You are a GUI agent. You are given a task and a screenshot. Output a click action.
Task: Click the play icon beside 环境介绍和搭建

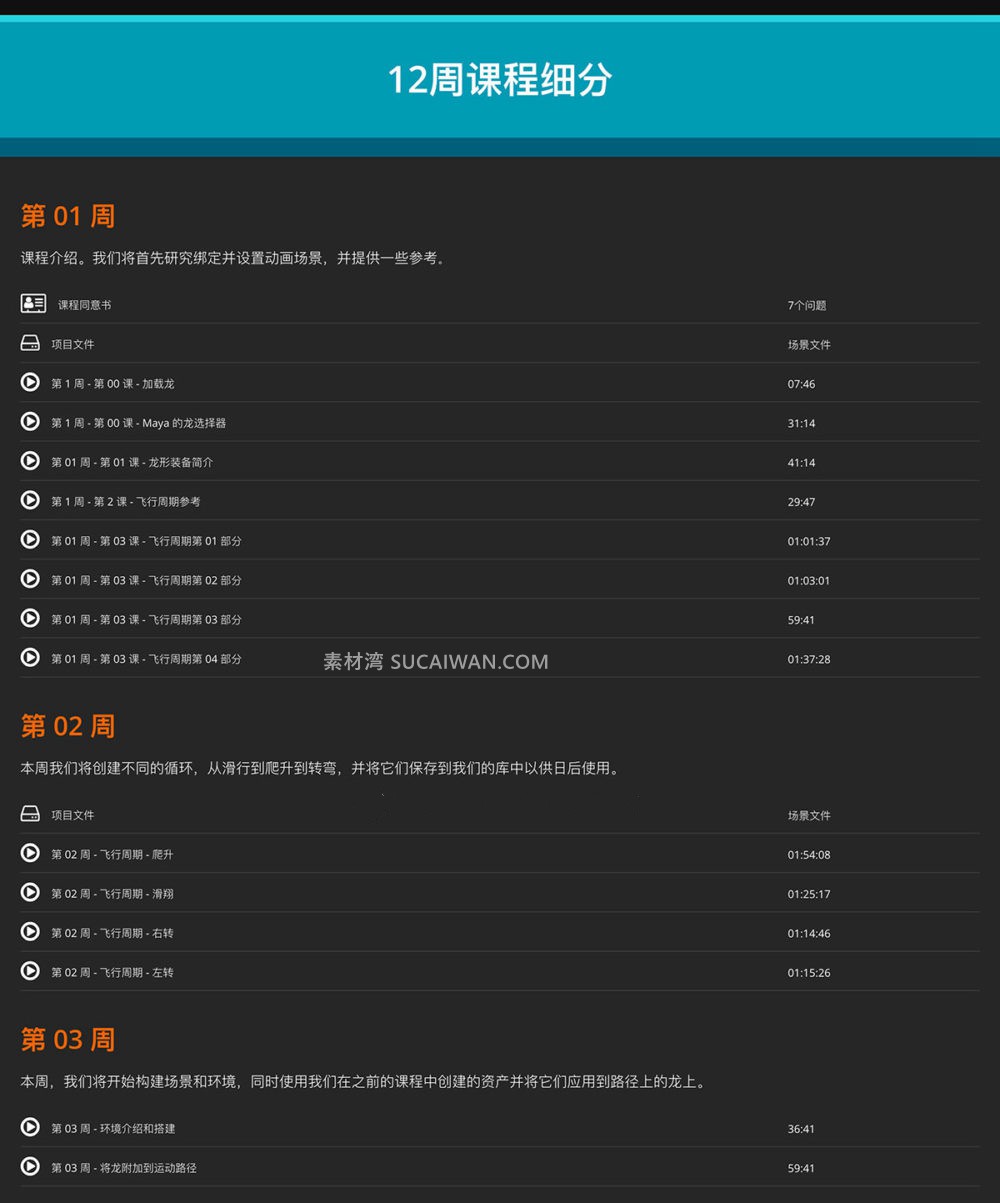(x=29, y=1128)
